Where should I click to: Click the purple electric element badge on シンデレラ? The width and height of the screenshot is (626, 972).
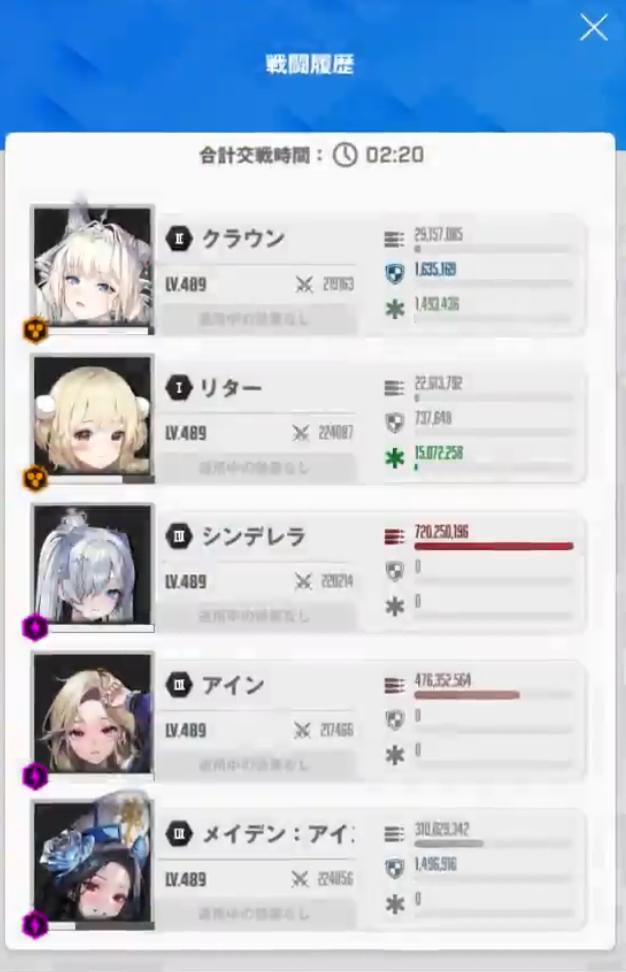35,627
